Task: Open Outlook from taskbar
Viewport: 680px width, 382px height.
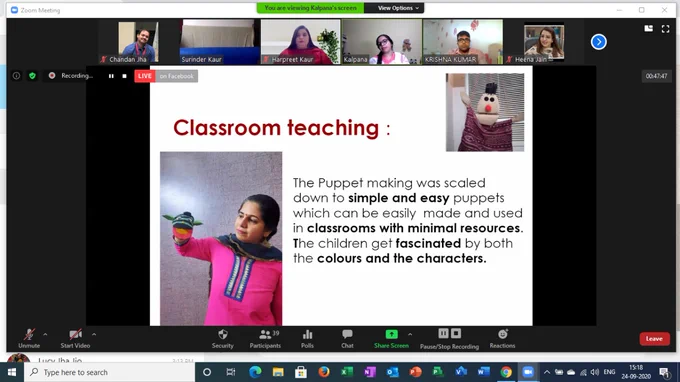Action: tap(393, 372)
